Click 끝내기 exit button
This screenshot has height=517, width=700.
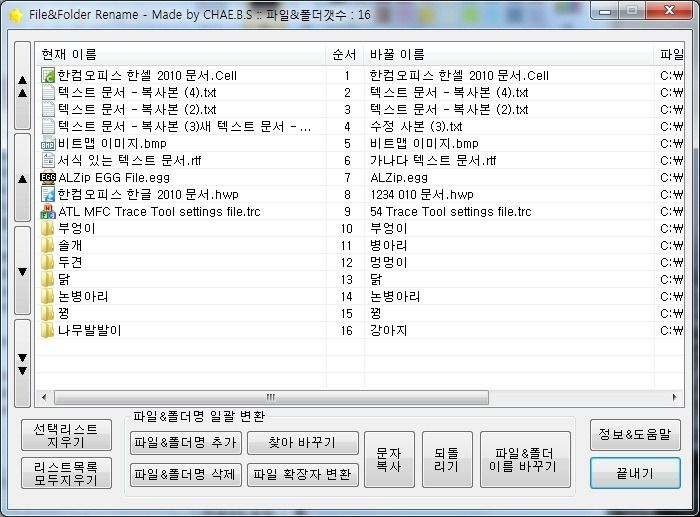635,473
